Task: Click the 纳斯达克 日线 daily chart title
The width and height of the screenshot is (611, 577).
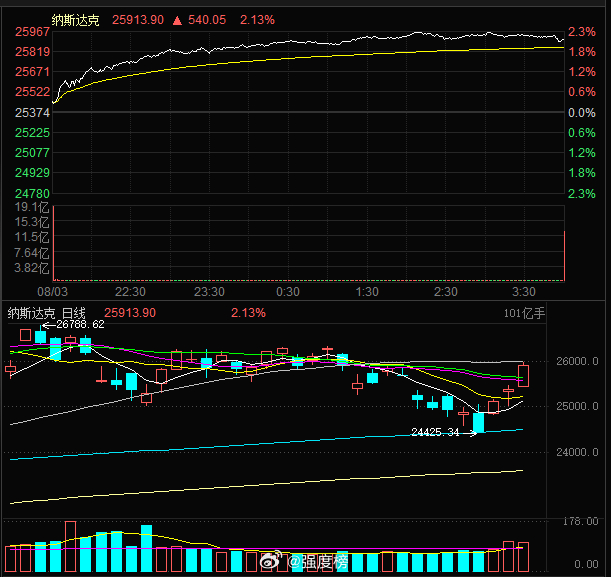Action: click(x=46, y=313)
